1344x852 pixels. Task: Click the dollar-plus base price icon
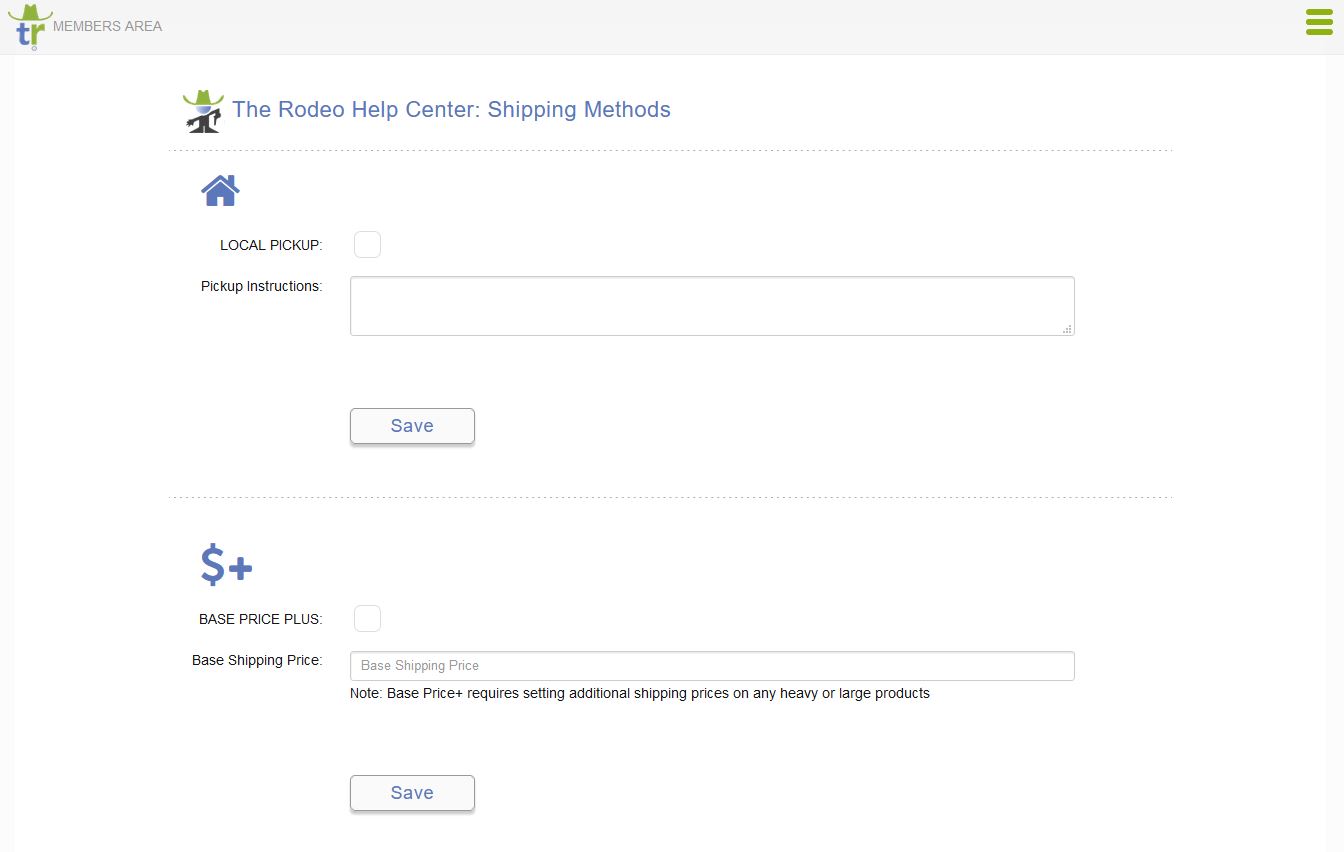pos(227,565)
